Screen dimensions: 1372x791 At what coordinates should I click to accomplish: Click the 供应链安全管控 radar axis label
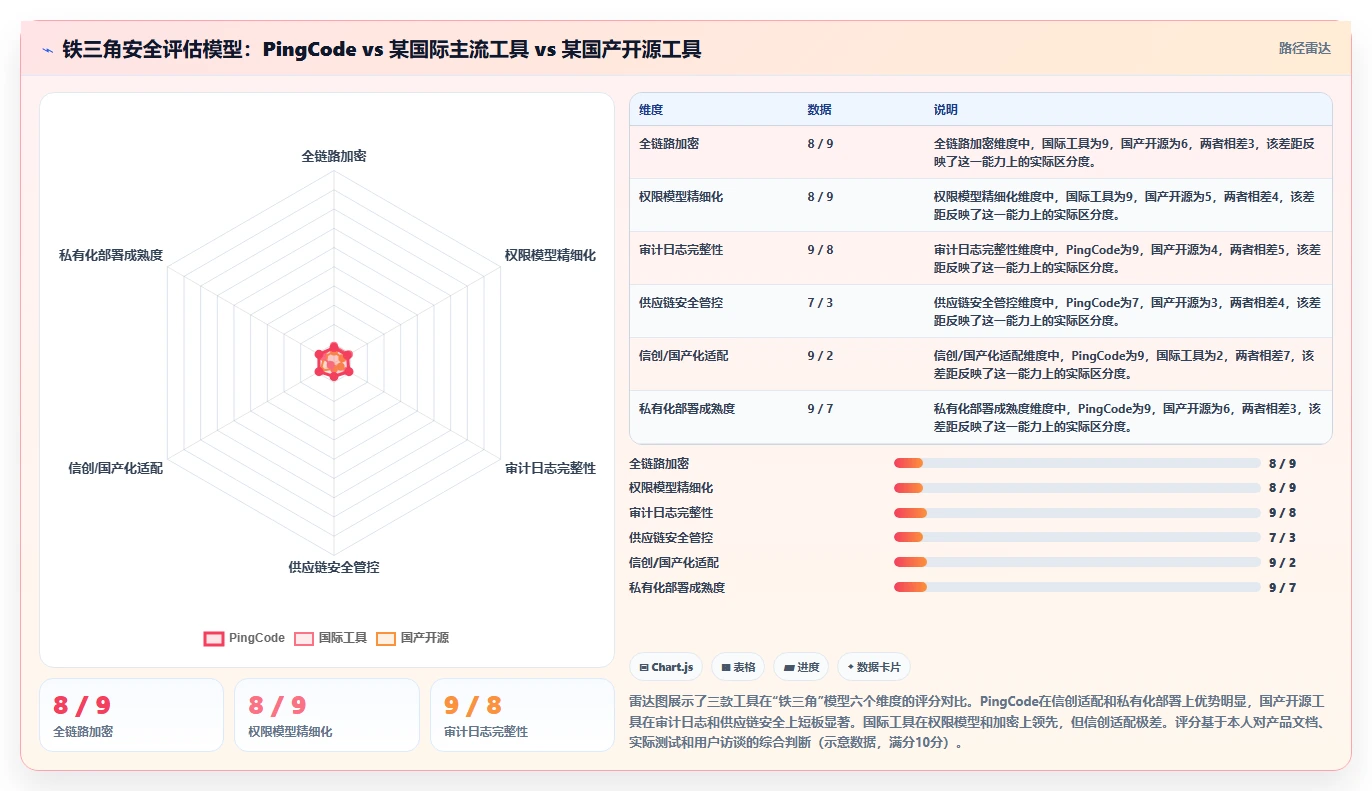pos(334,567)
